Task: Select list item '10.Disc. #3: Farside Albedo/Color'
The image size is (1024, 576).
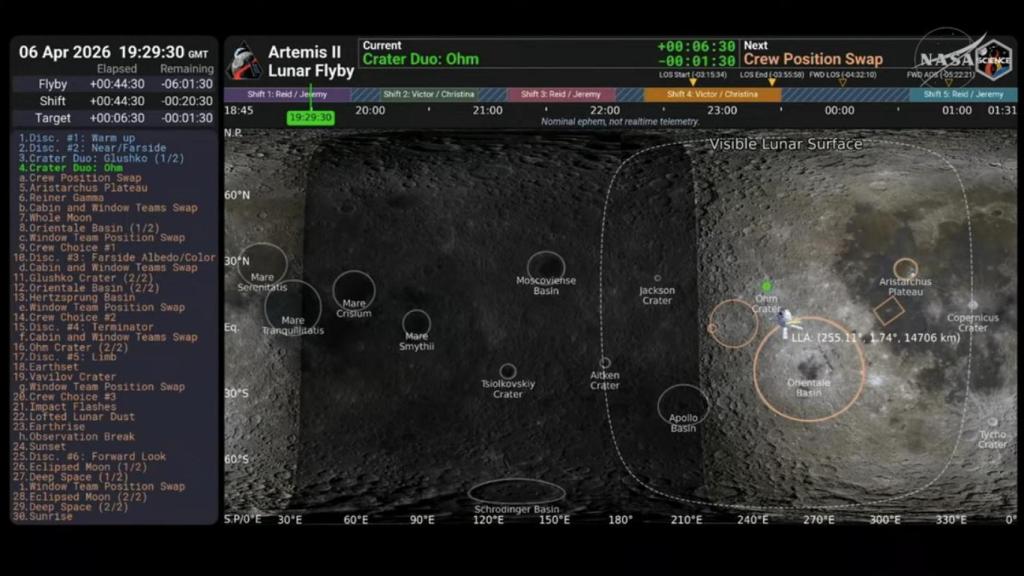Action: click(114, 257)
